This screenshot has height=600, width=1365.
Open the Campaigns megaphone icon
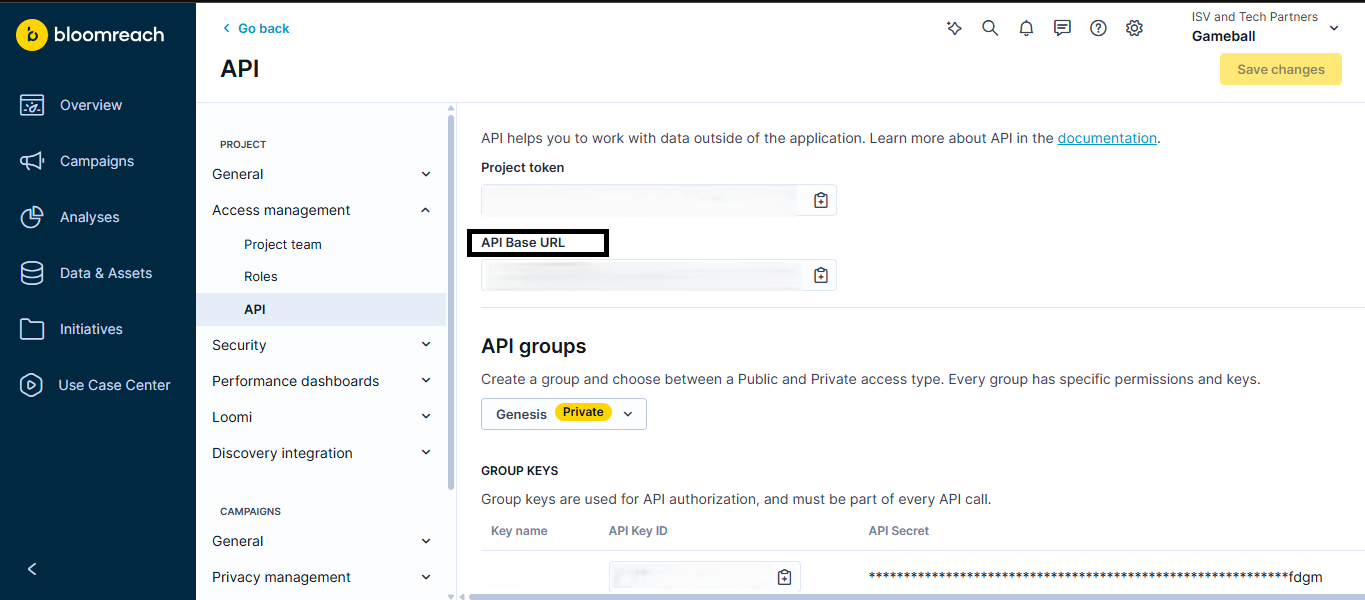coord(32,161)
